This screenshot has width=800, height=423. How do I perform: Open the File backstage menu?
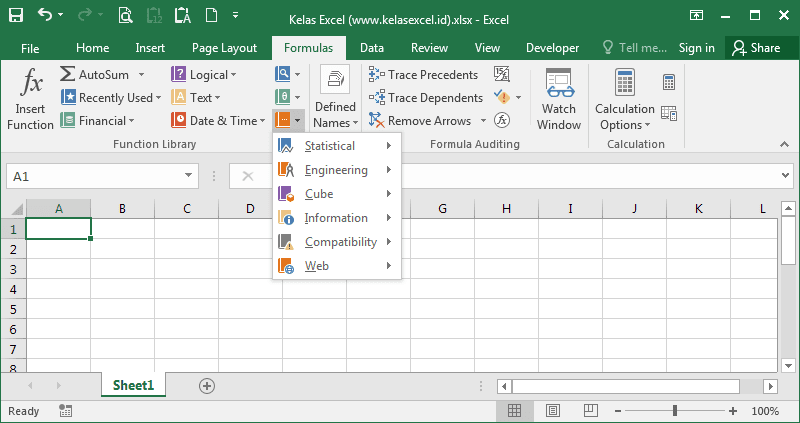coord(30,48)
